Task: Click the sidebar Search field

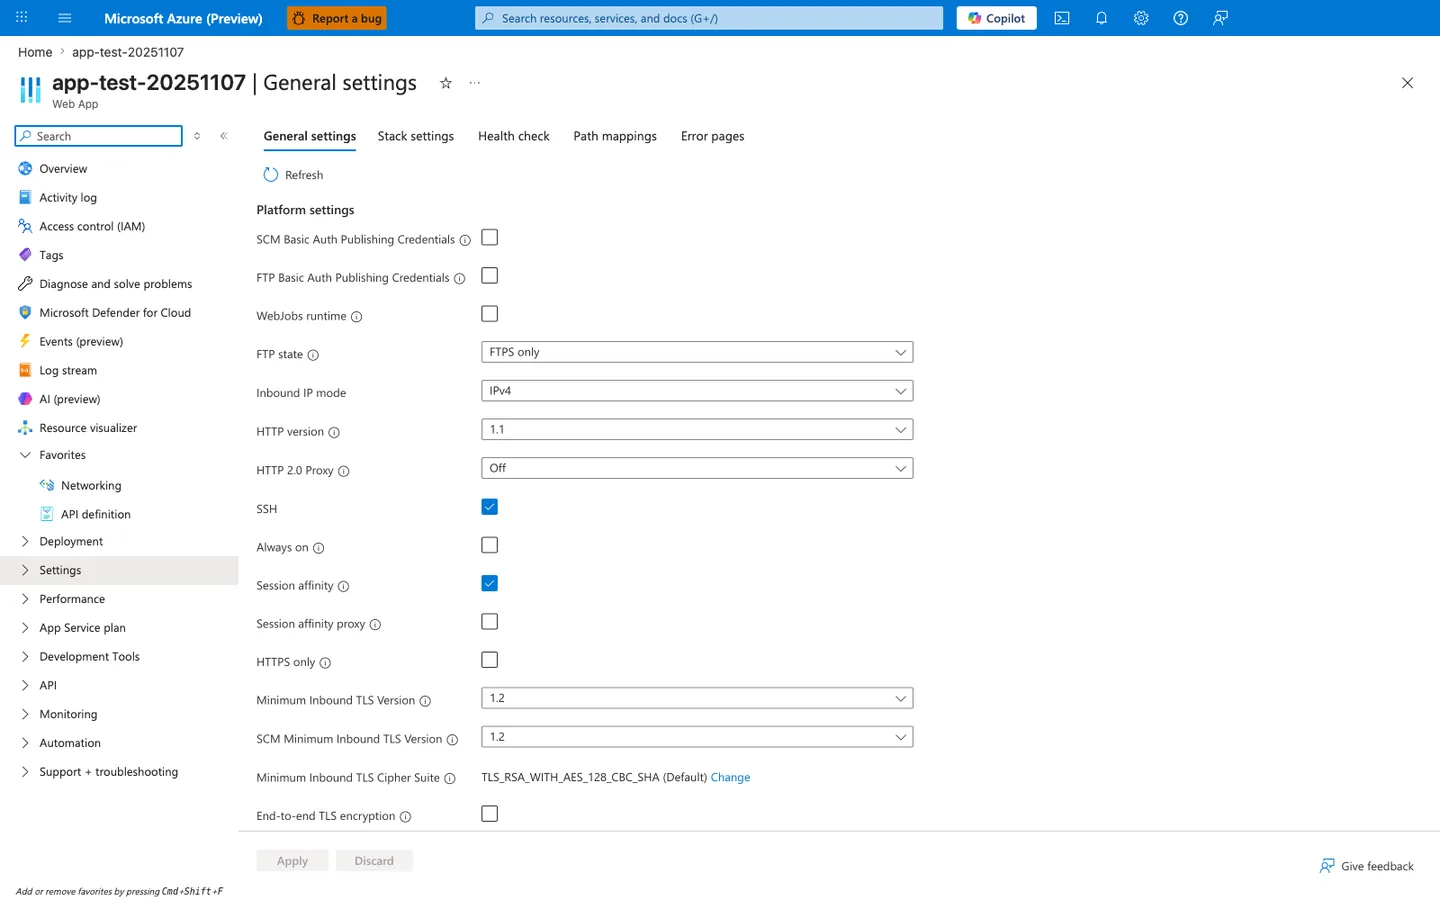Action: pyautogui.click(x=99, y=136)
